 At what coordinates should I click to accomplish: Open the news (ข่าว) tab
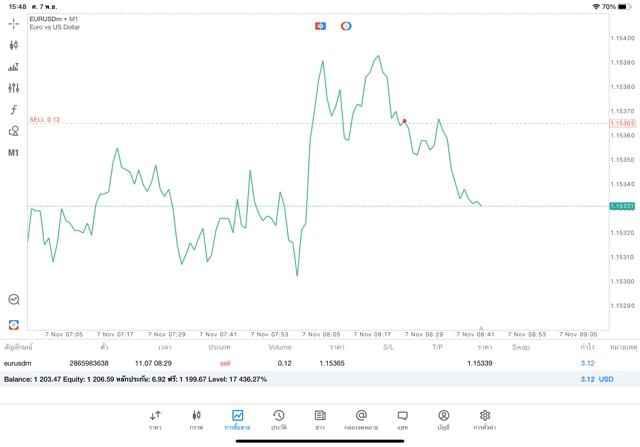(319, 419)
